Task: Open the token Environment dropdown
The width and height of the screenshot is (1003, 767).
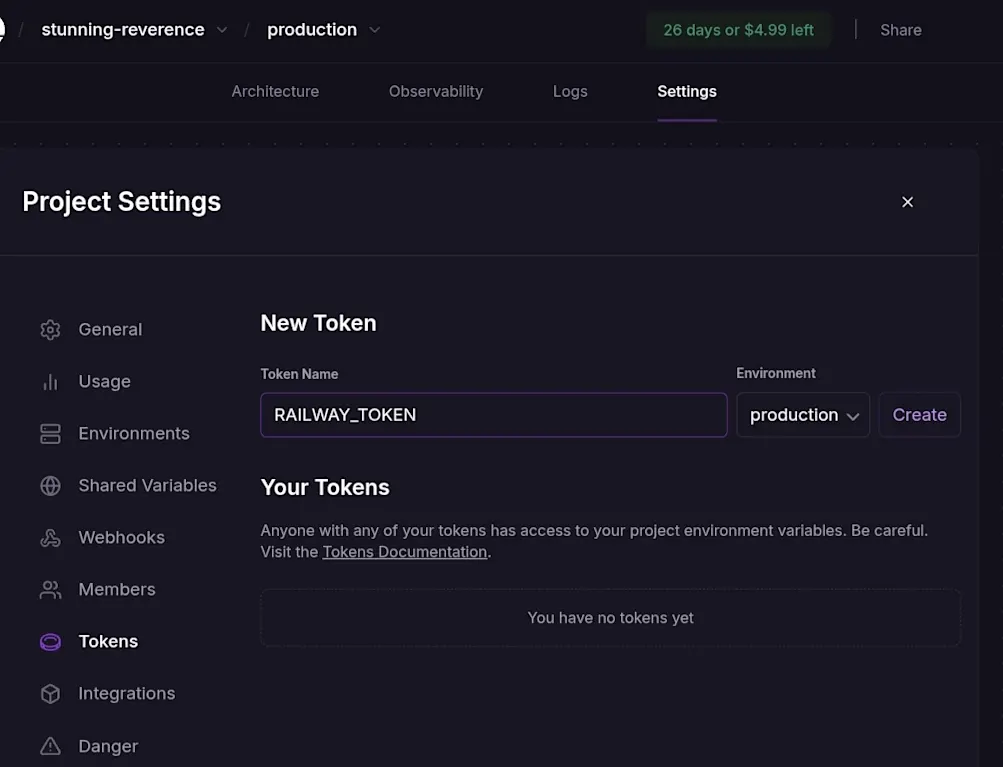Action: click(x=803, y=415)
